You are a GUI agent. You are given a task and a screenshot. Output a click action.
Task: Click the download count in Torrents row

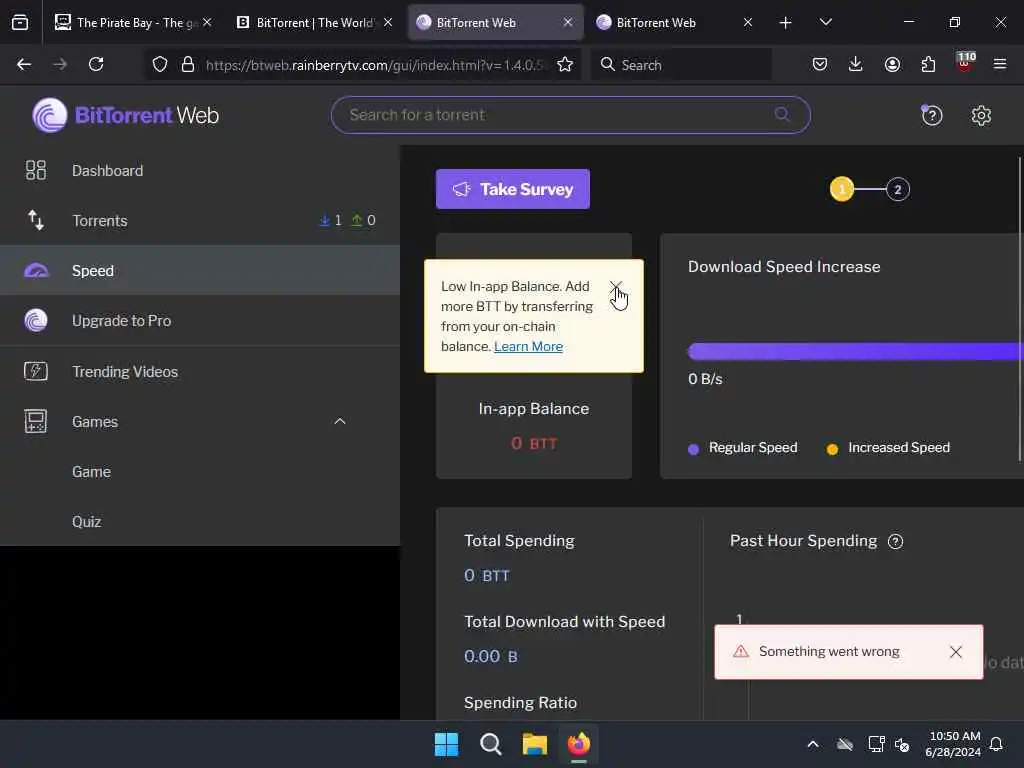pos(330,221)
